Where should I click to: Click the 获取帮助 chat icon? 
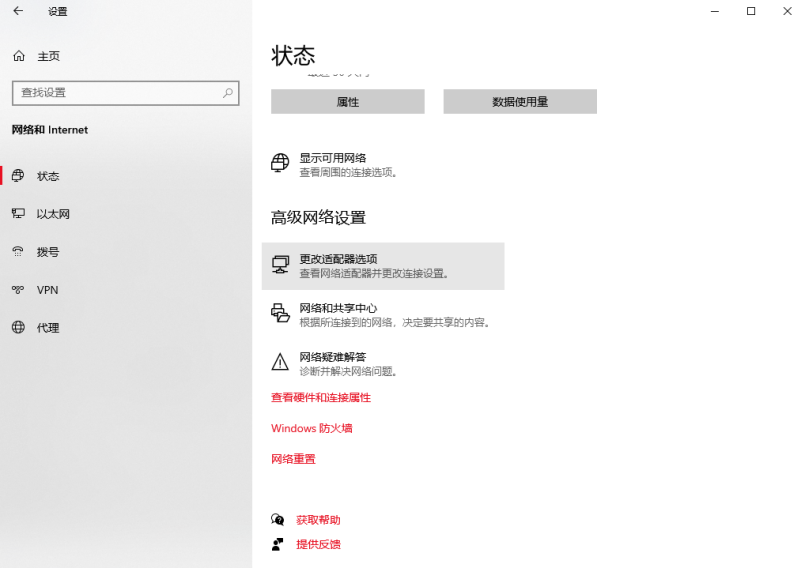pos(277,520)
